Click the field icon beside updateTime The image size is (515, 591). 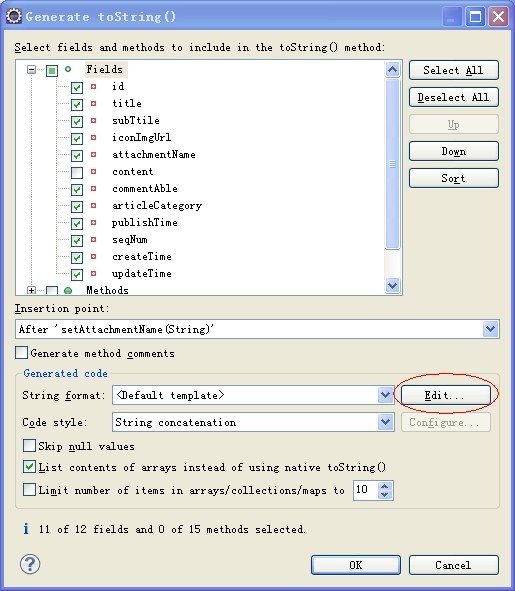click(93, 273)
